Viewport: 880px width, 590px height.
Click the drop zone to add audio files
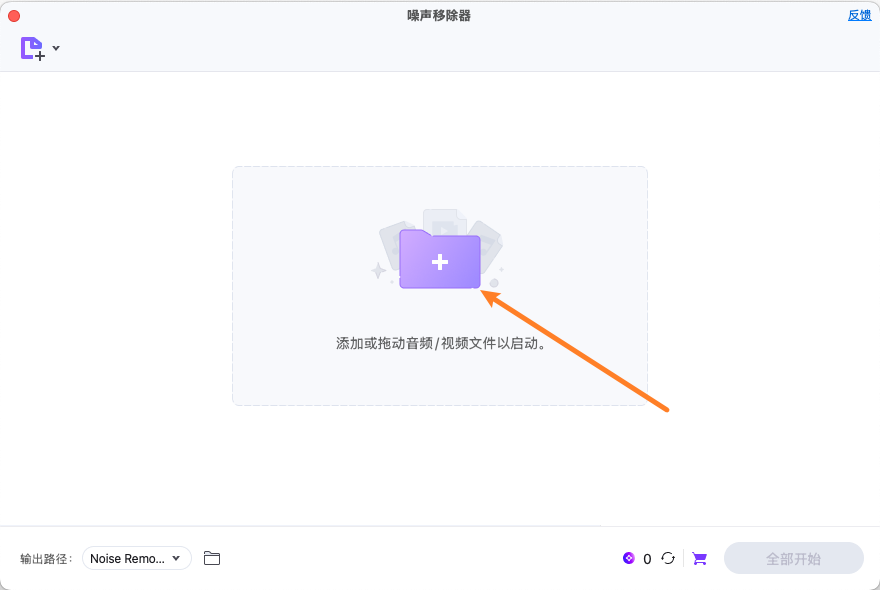[x=440, y=285]
